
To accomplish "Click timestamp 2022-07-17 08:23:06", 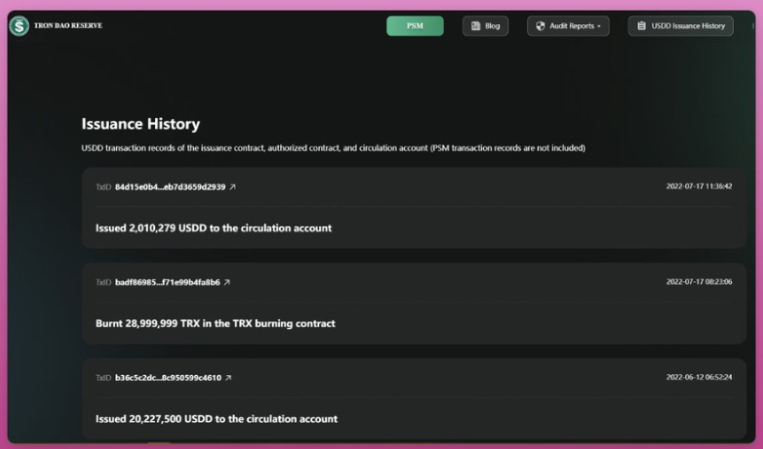I will coord(699,282).
